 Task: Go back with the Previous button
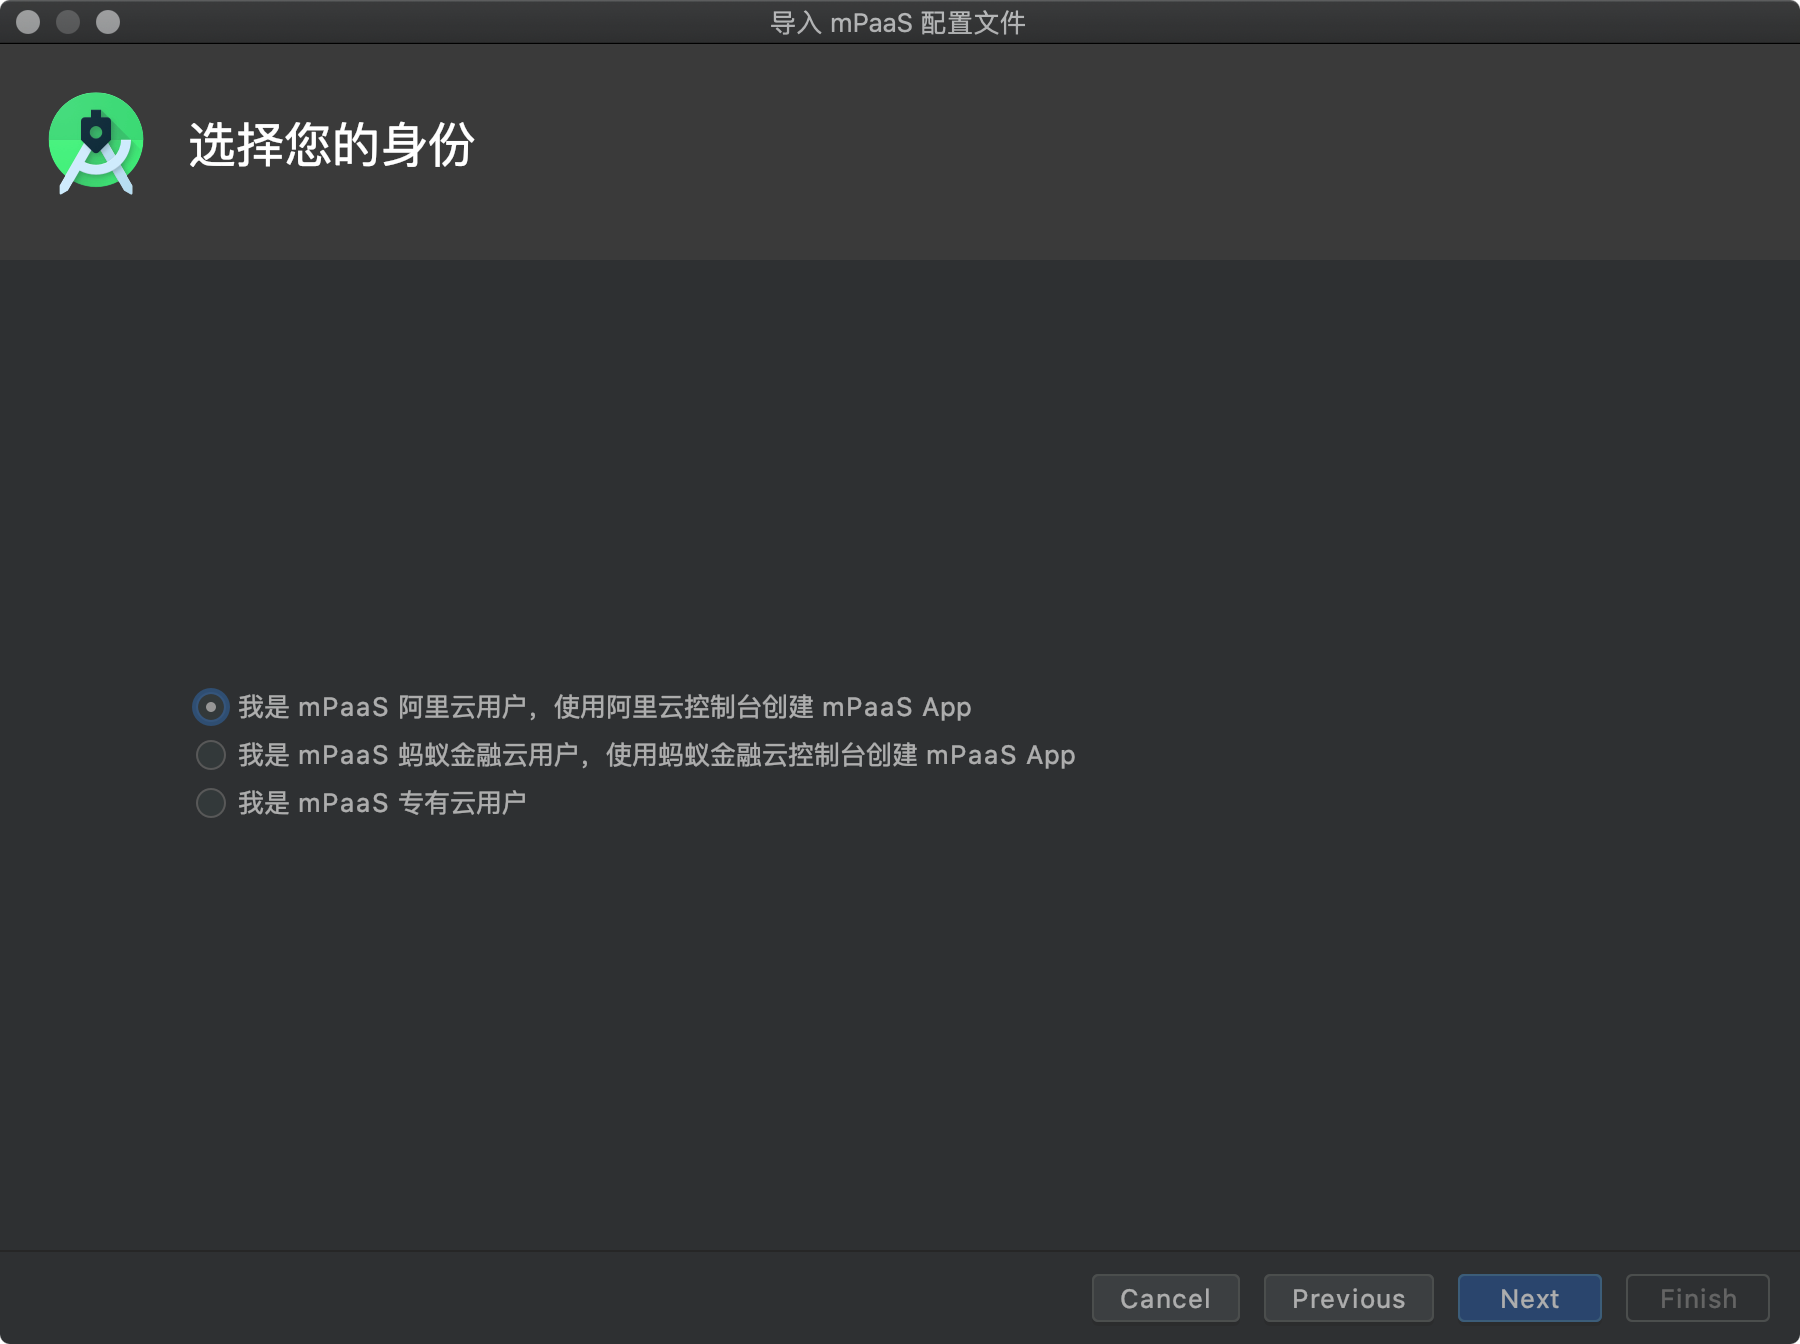point(1348,1298)
